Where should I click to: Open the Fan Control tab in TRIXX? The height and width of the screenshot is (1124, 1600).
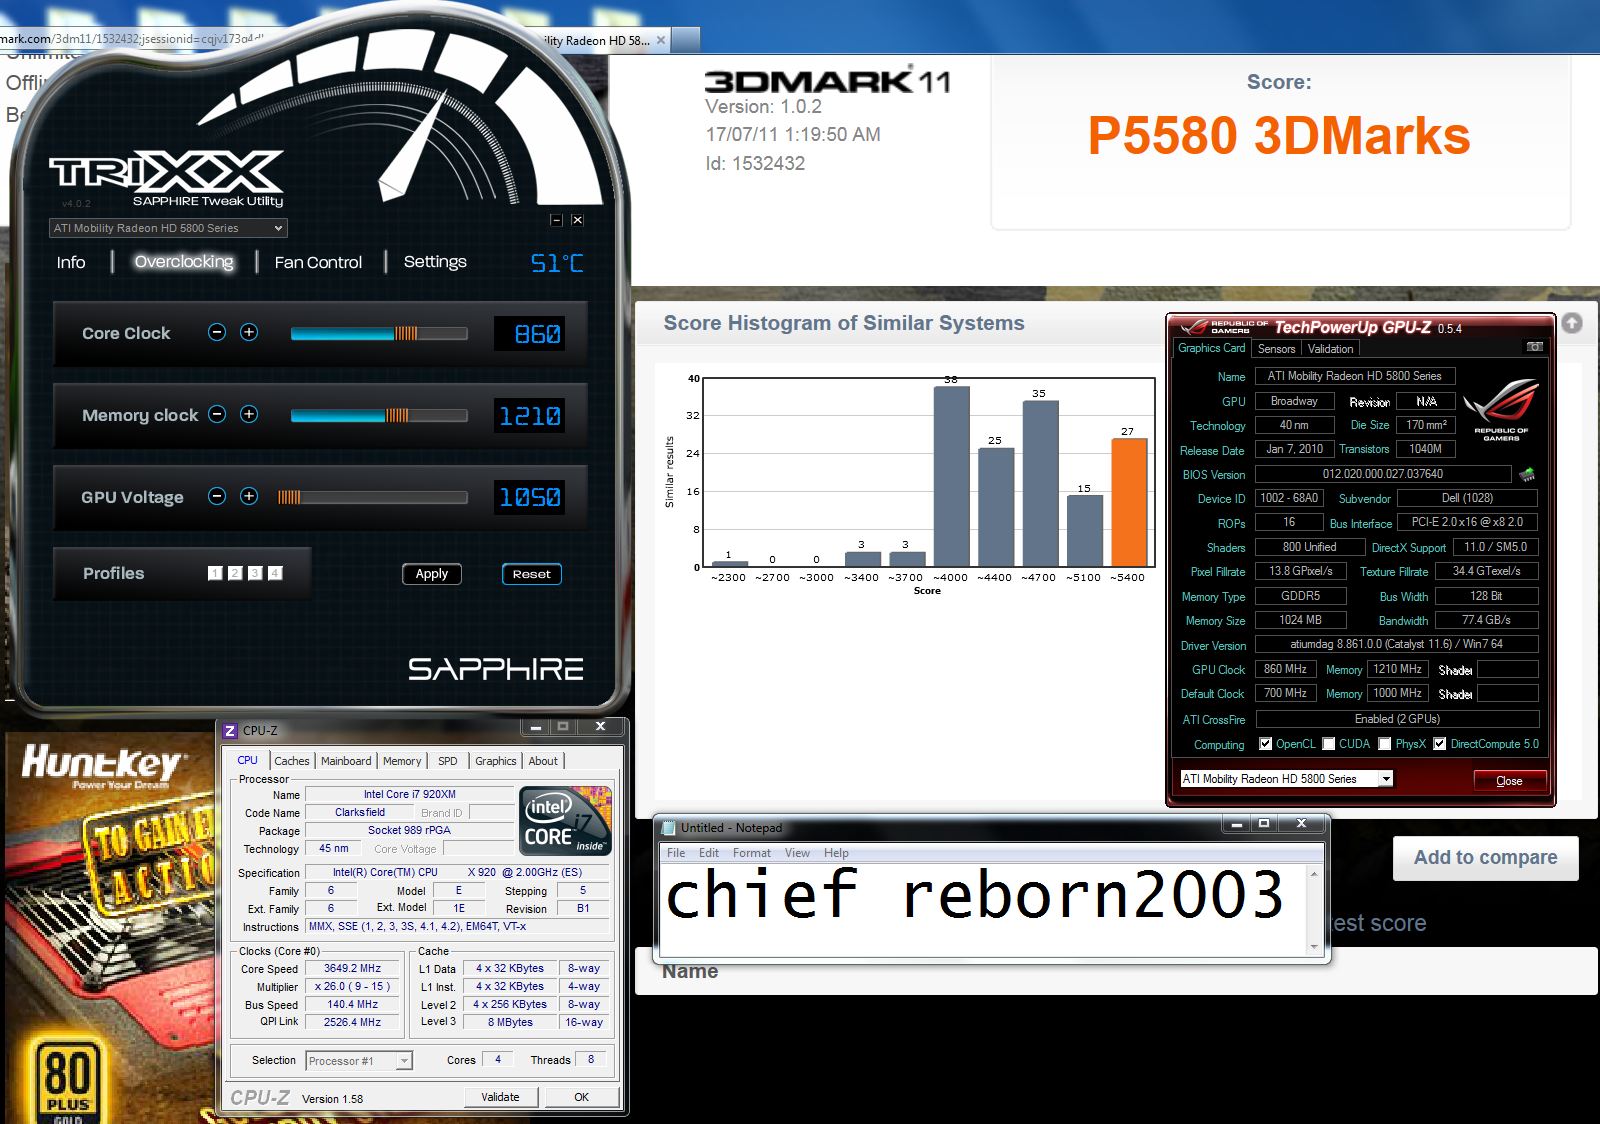pyautogui.click(x=318, y=262)
